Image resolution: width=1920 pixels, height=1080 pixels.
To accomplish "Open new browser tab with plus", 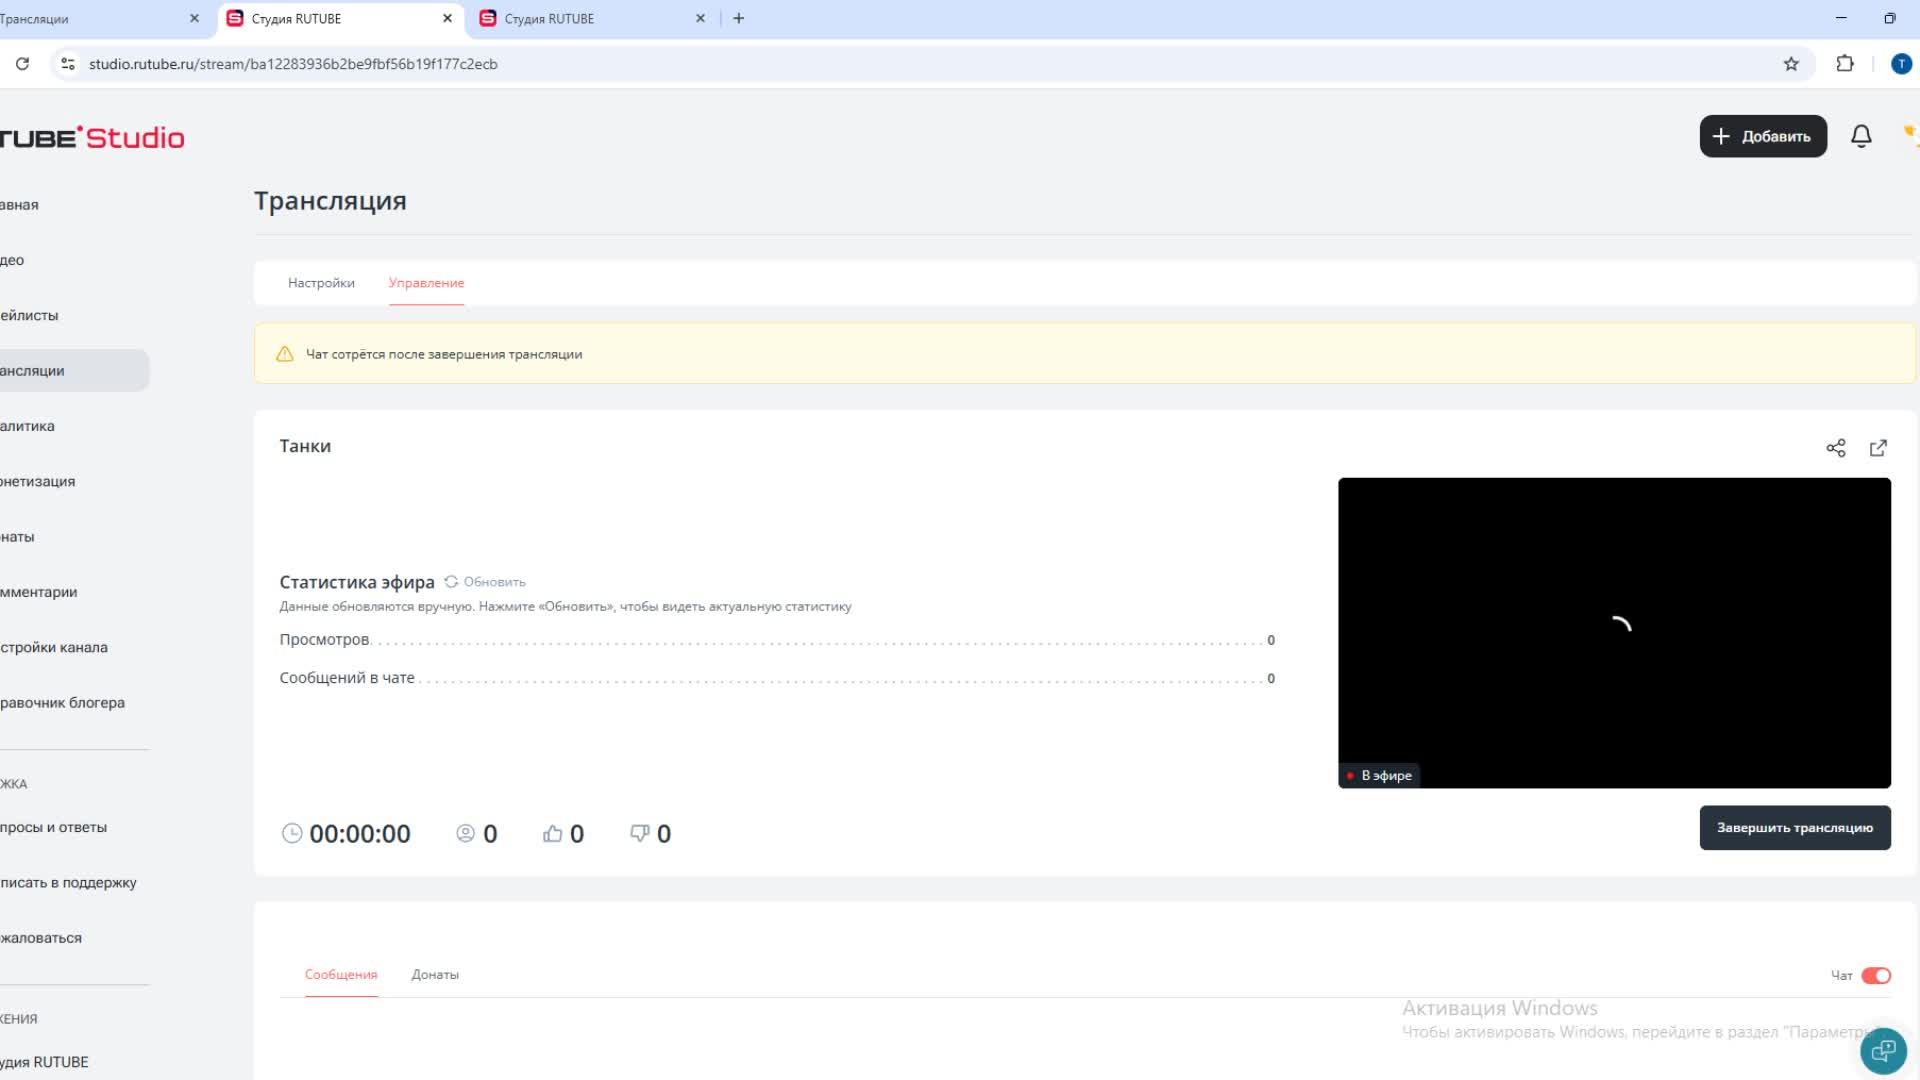I will [738, 18].
